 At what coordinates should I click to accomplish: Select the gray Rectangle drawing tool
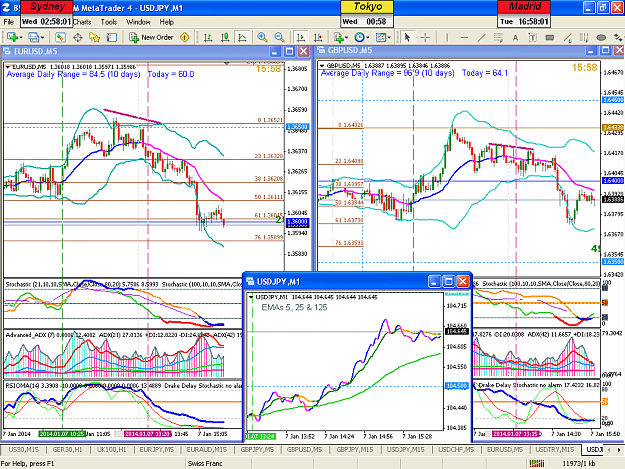550,37
